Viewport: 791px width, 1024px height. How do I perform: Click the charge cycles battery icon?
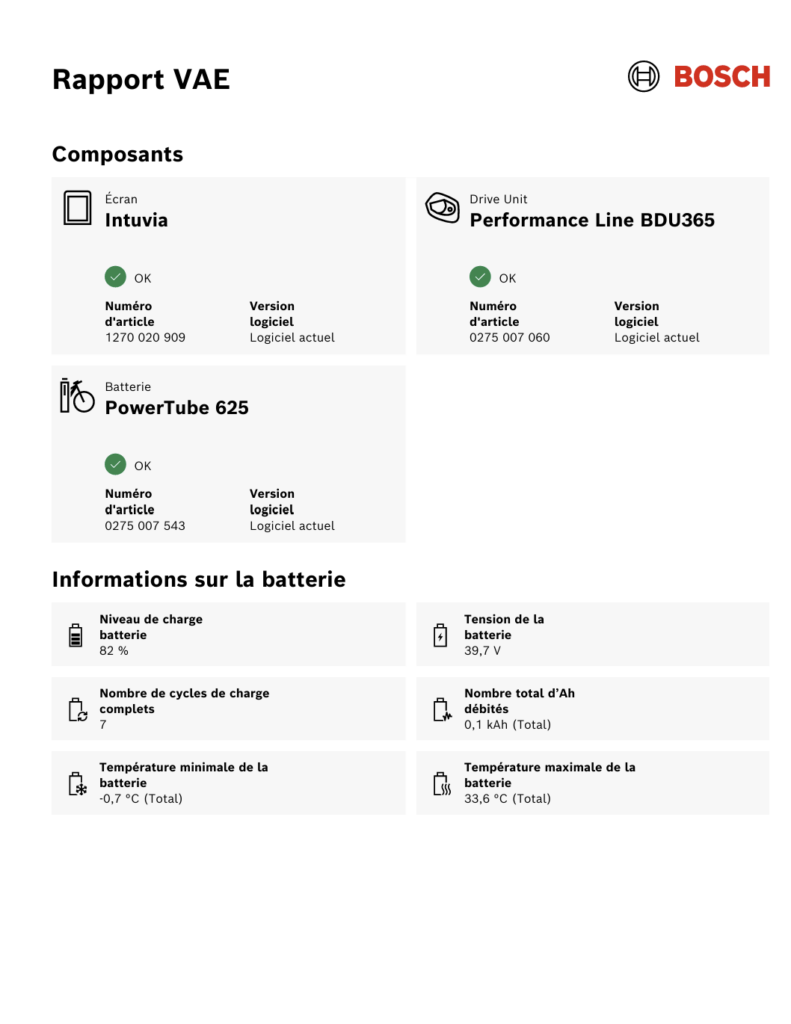coord(76,709)
